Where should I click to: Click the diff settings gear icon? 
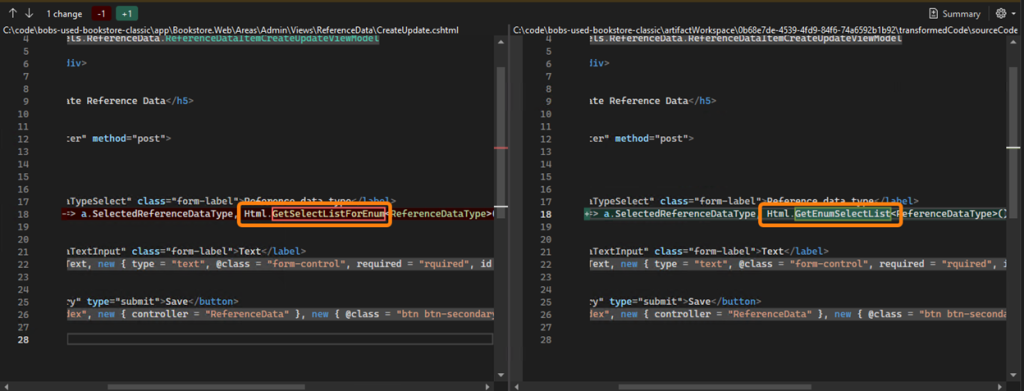[x=1000, y=13]
